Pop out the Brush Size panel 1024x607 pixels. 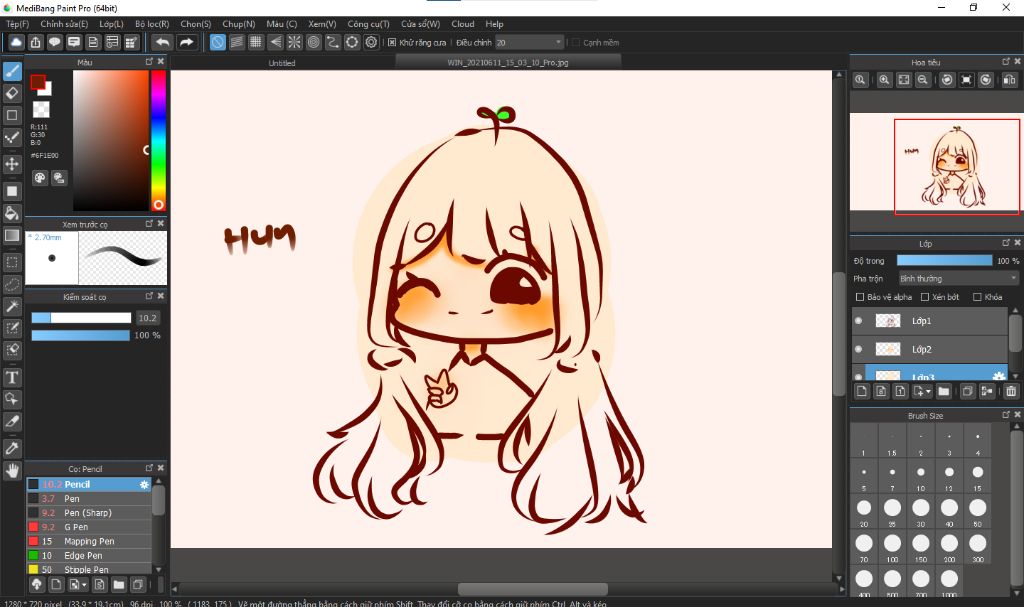tap(1006, 414)
